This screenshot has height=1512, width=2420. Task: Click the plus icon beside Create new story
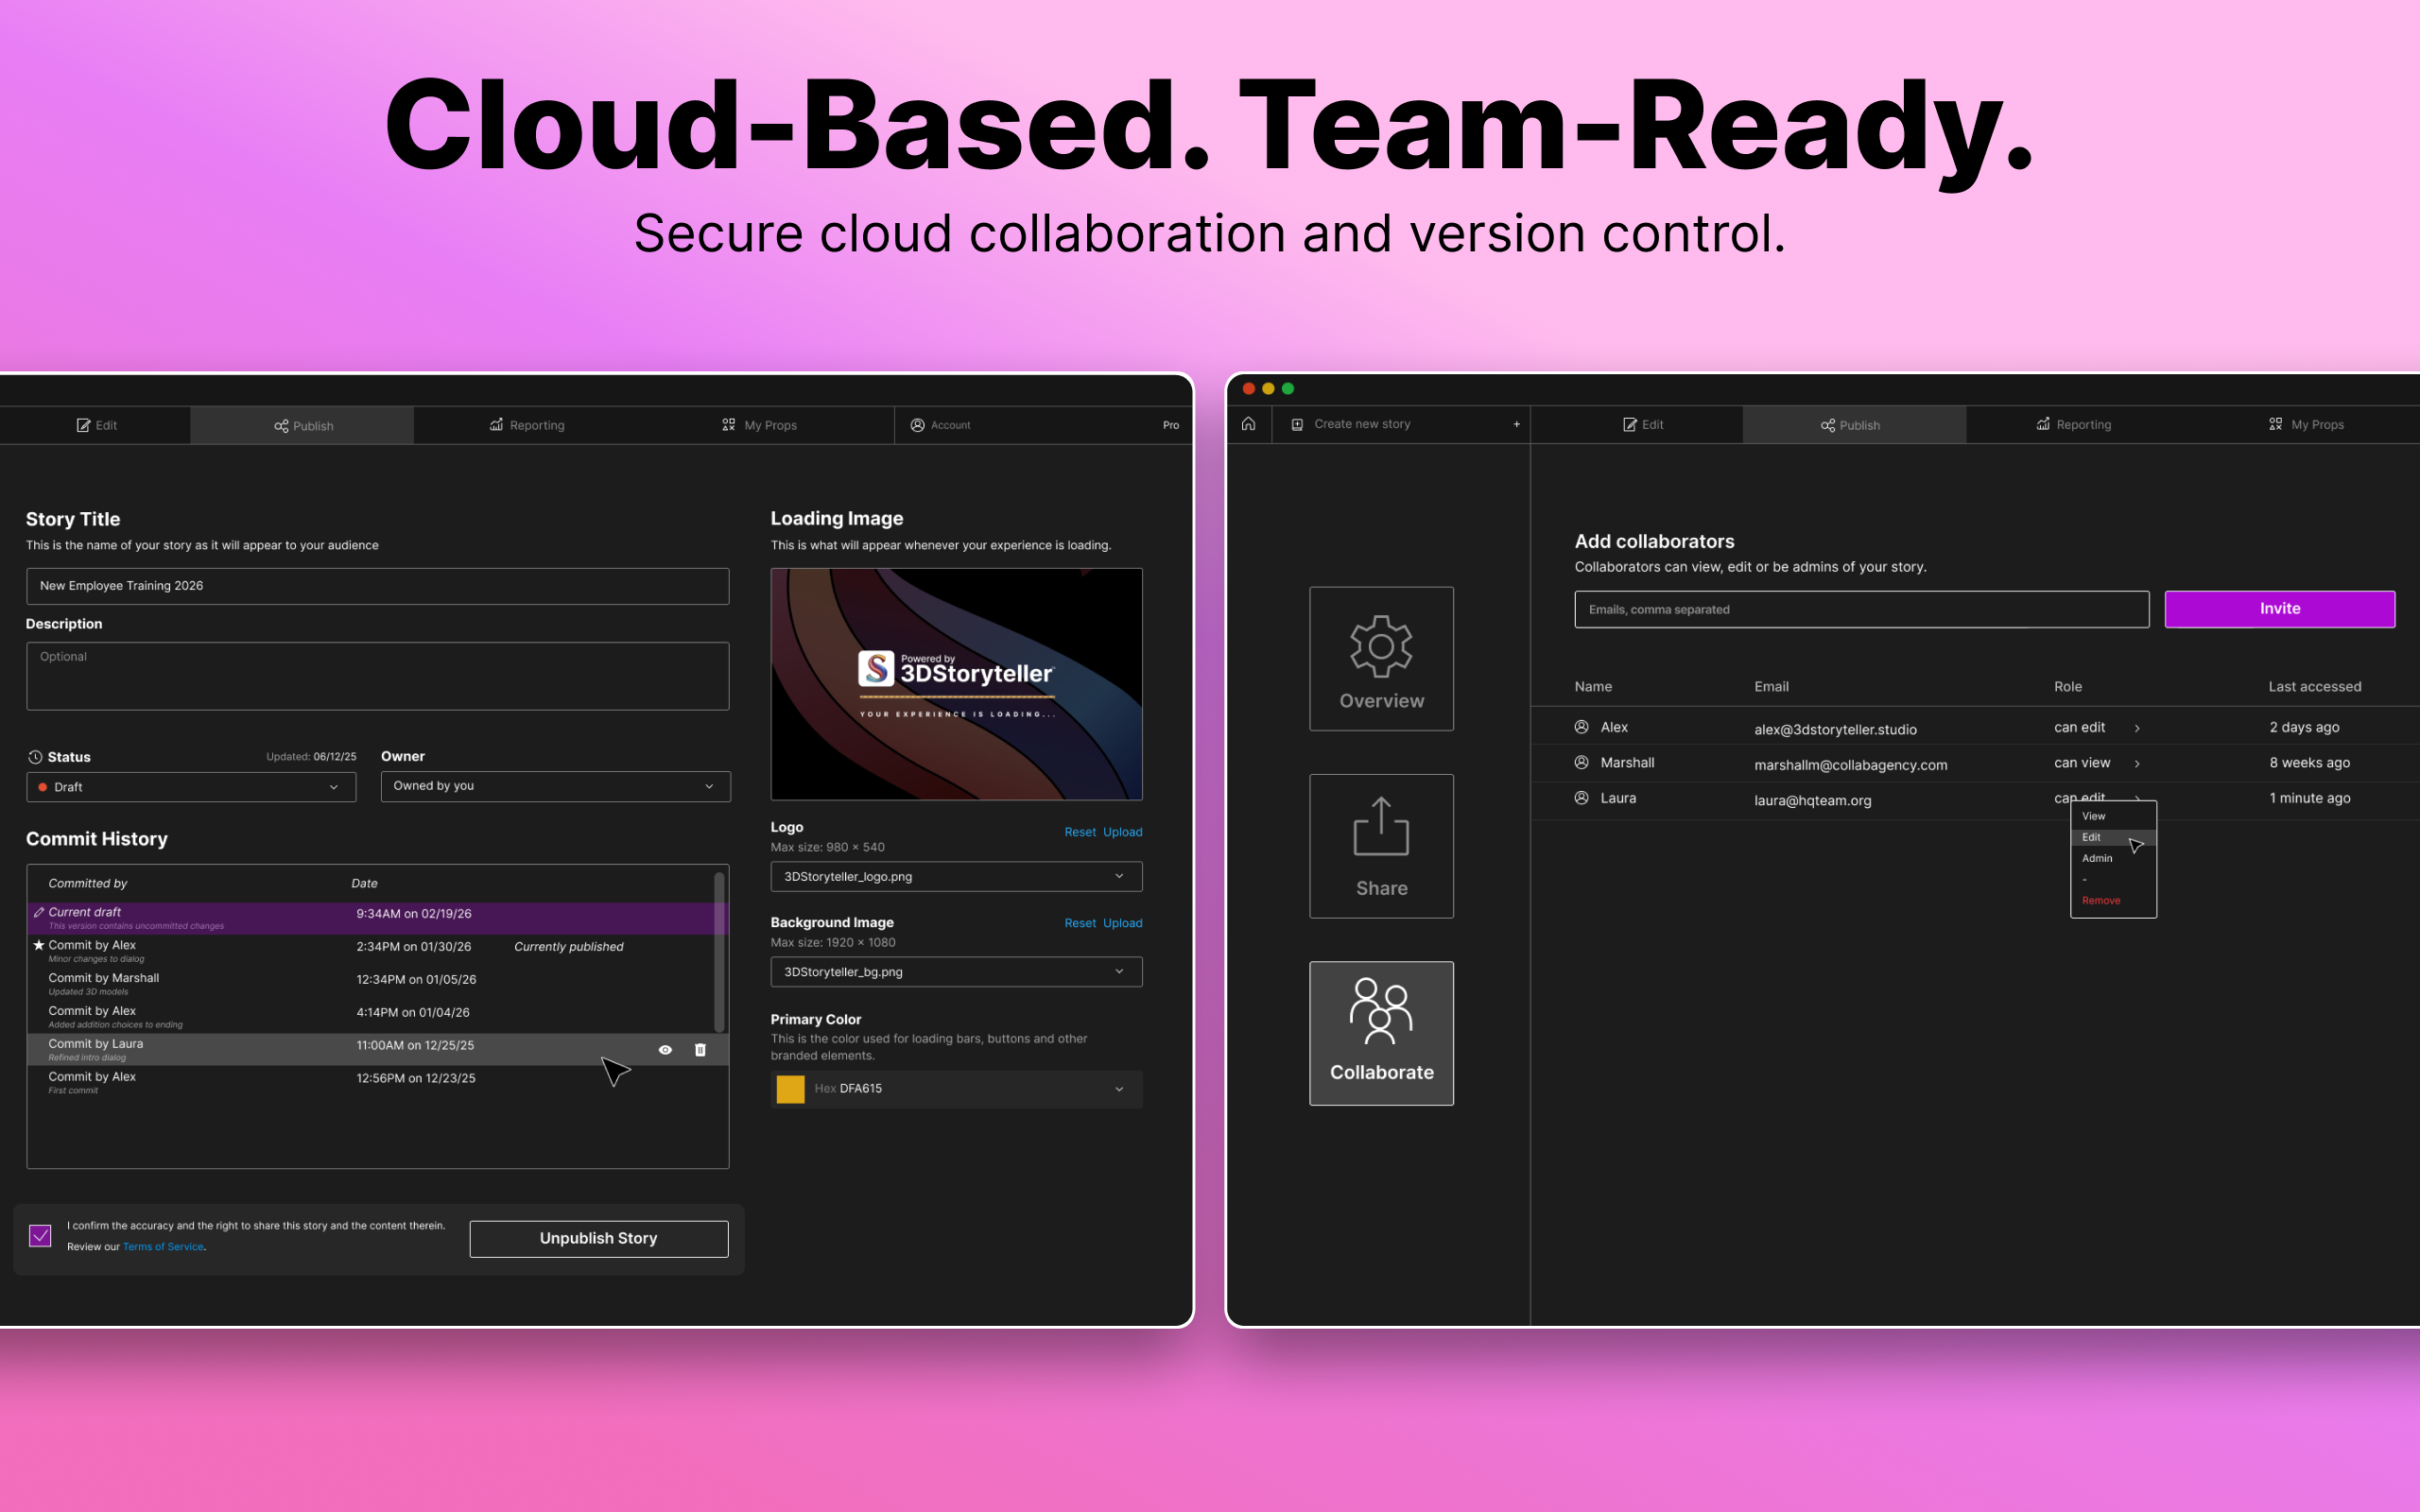point(1516,424)
